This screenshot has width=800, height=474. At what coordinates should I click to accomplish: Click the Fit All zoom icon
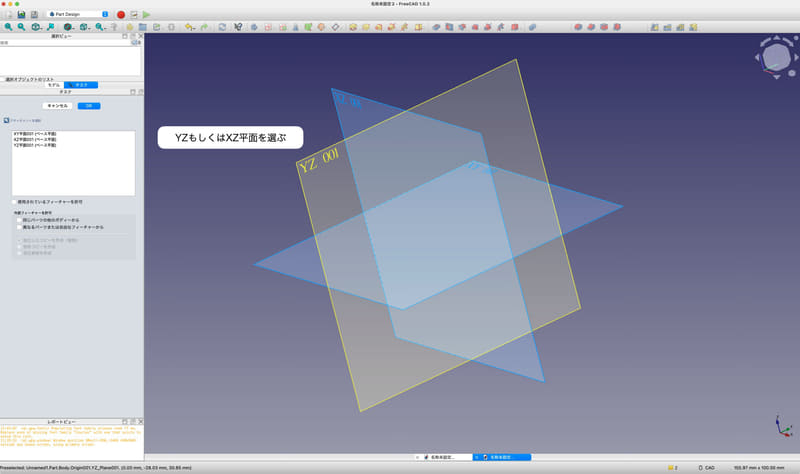tap(8, 27)
